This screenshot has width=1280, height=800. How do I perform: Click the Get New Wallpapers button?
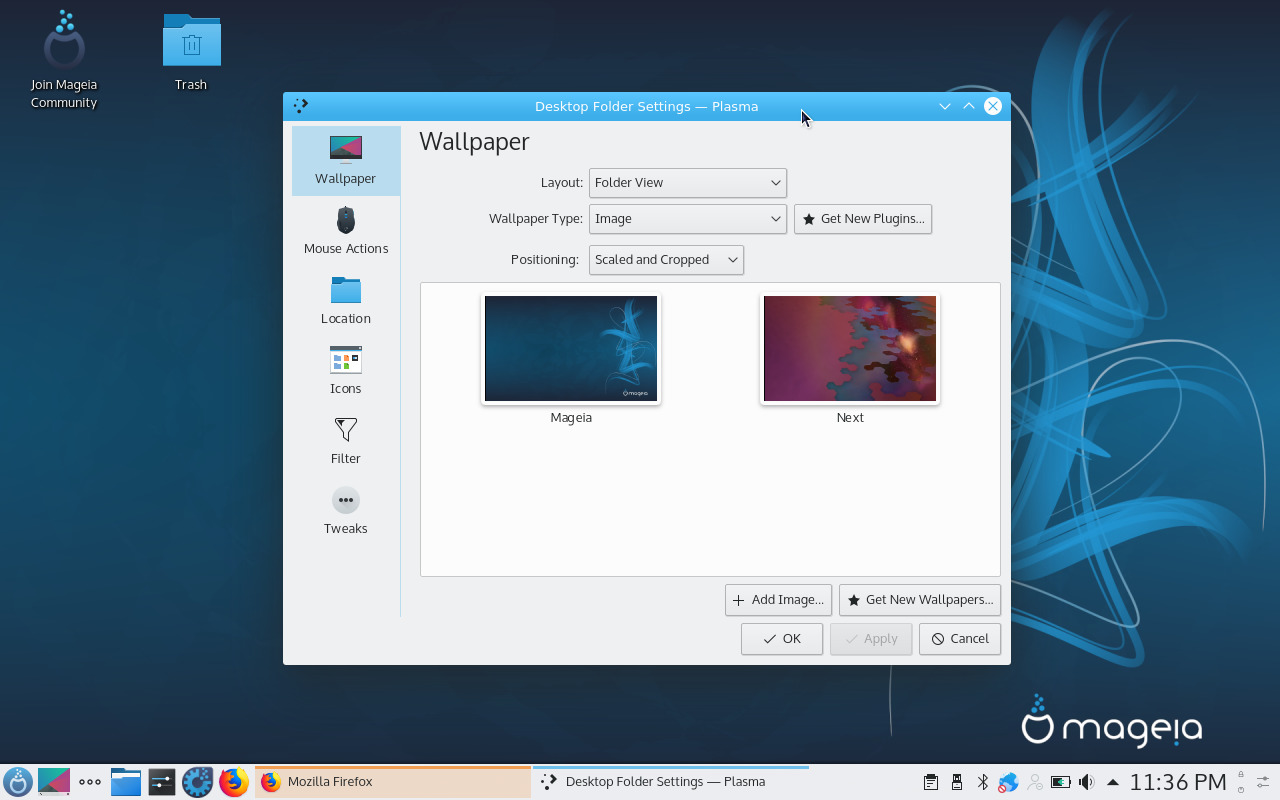(919, 600)
